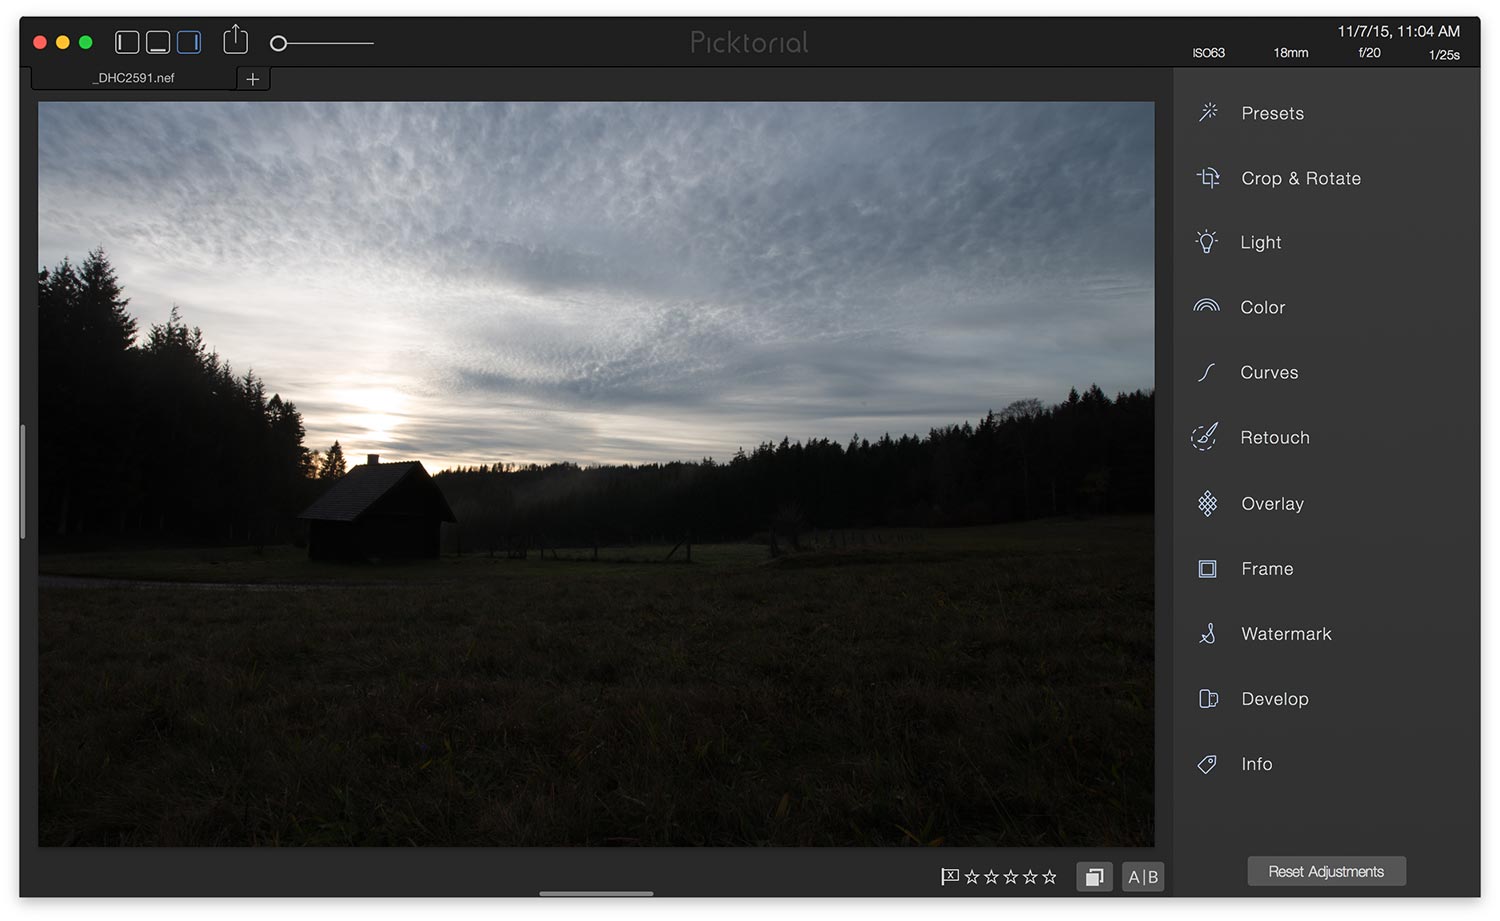Click the copy adjustments stacked icon

pos(1094,877)
